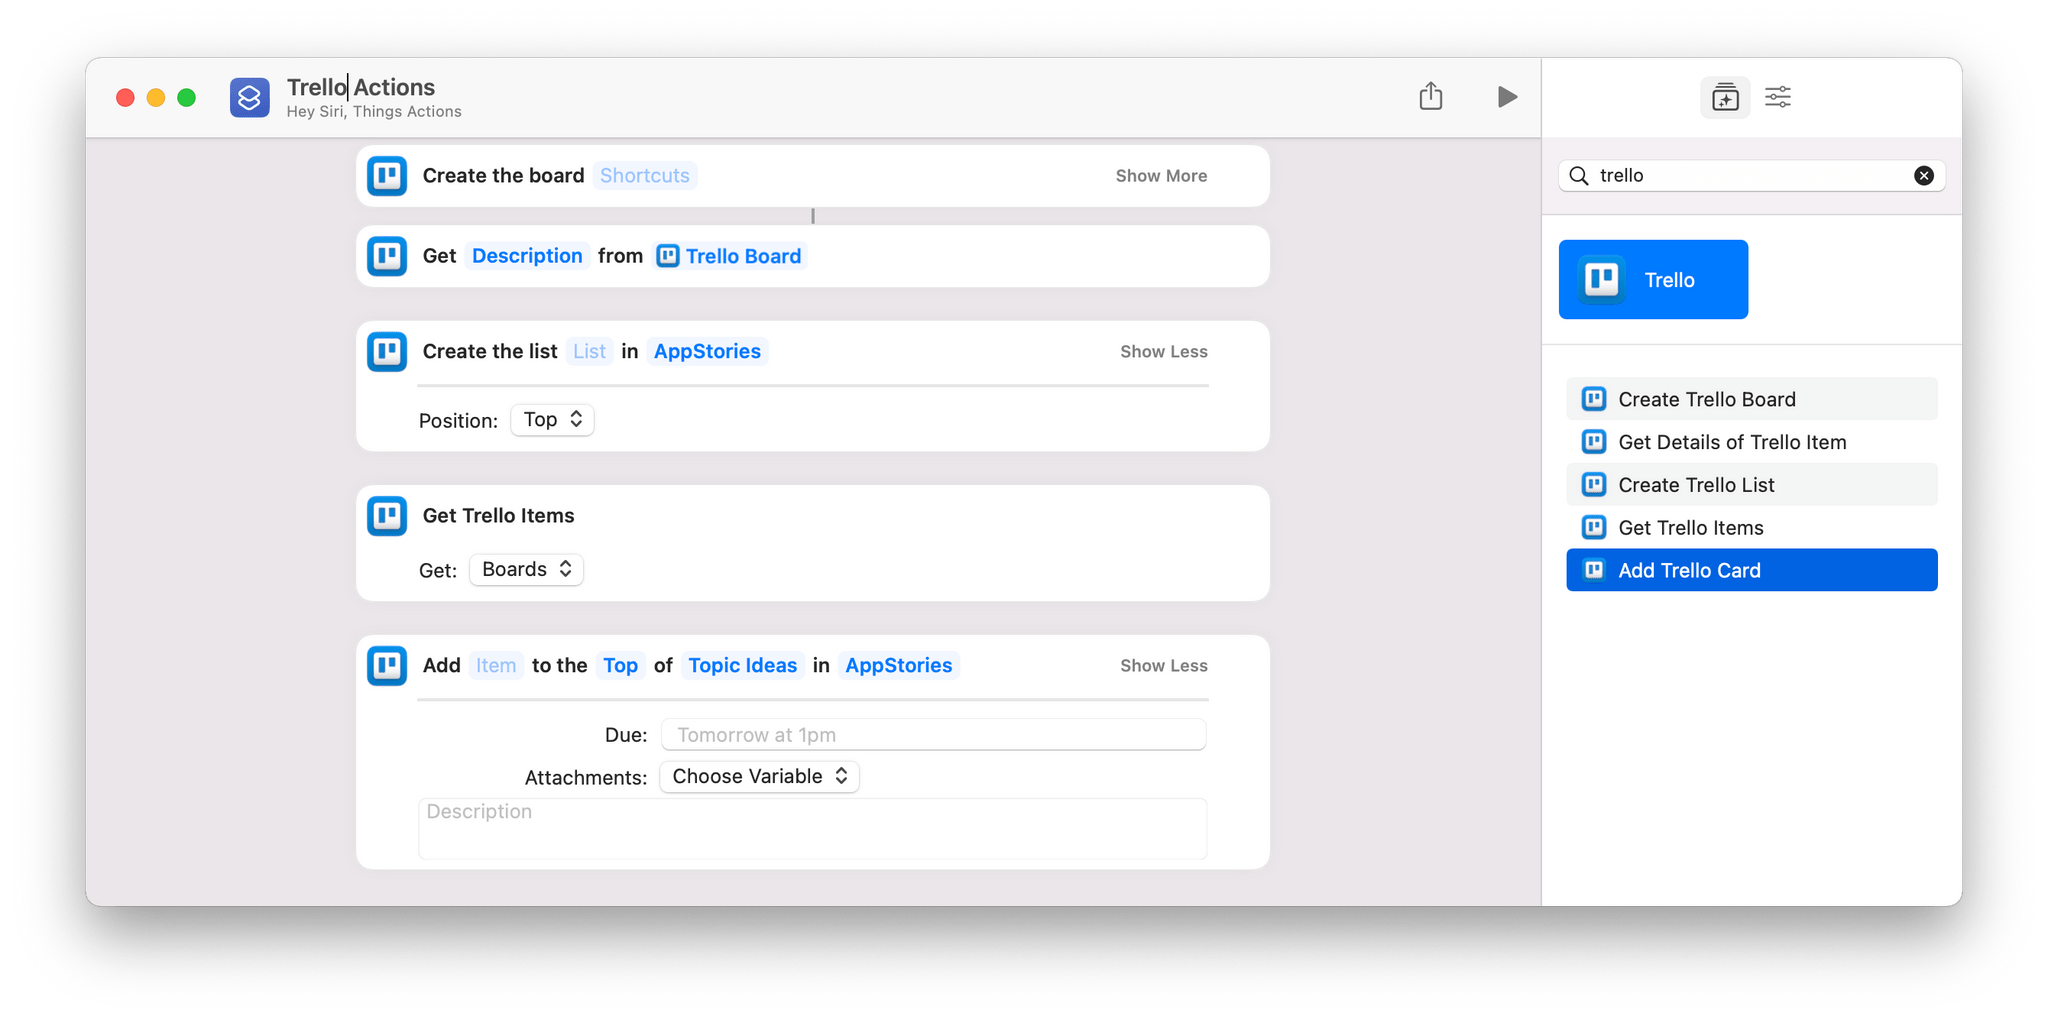Close the window with the red button
Viewport: 2048px width, 1019px height.
pyautogui.click(x=125, y=97)
